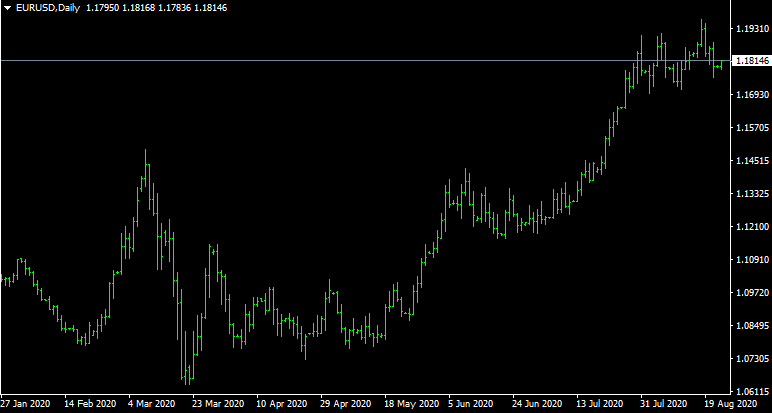Click price axis label 1.13325

click(x=751, y=193)
